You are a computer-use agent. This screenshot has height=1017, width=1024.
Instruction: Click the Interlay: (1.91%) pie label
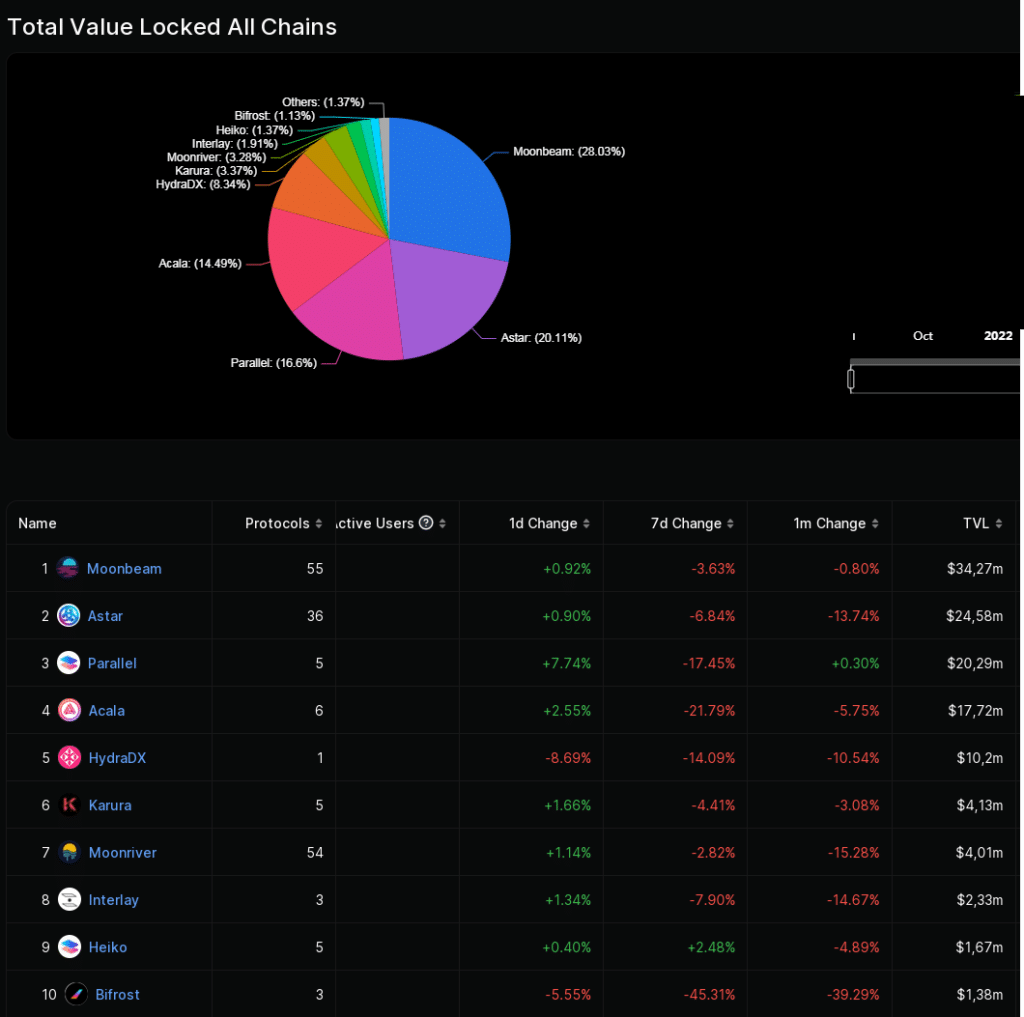[x=234, y=143]
